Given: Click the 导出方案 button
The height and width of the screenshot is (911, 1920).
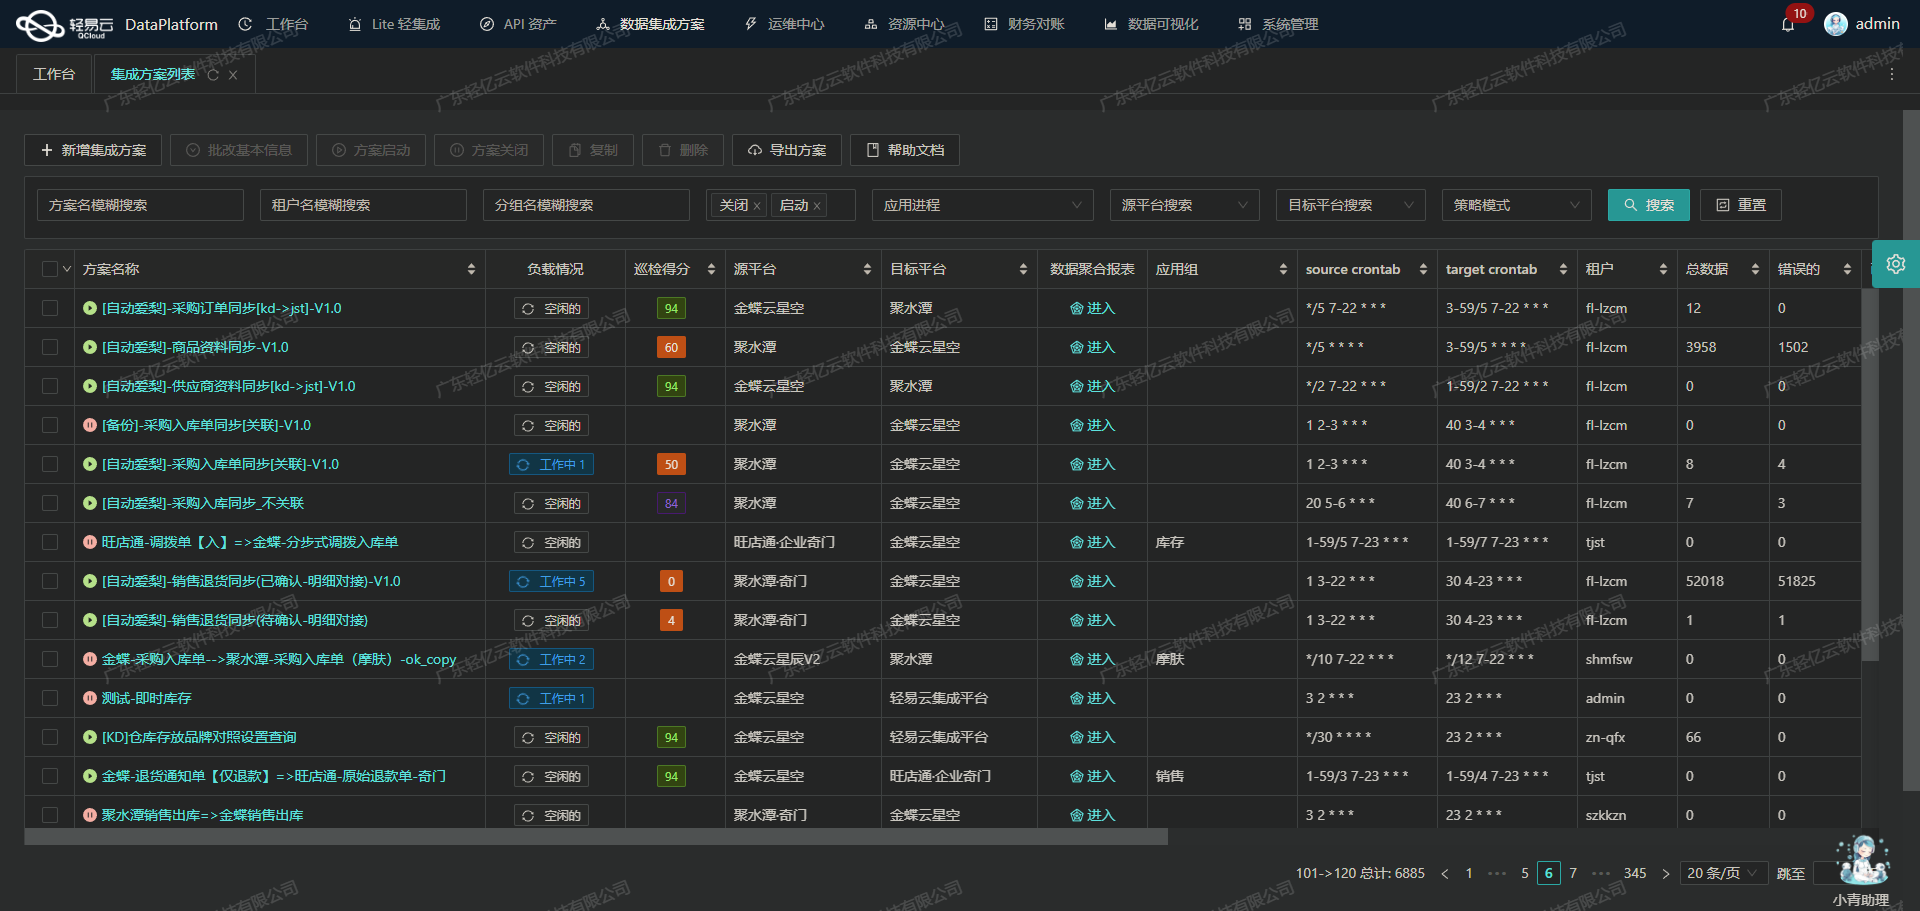Looking at the screenshot, I should click(x=787, y=150).
